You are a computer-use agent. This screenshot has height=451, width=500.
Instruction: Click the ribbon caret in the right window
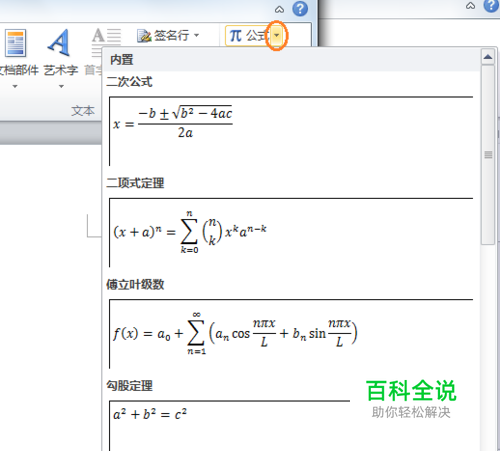pyautogui.click(x=470, y=6)
